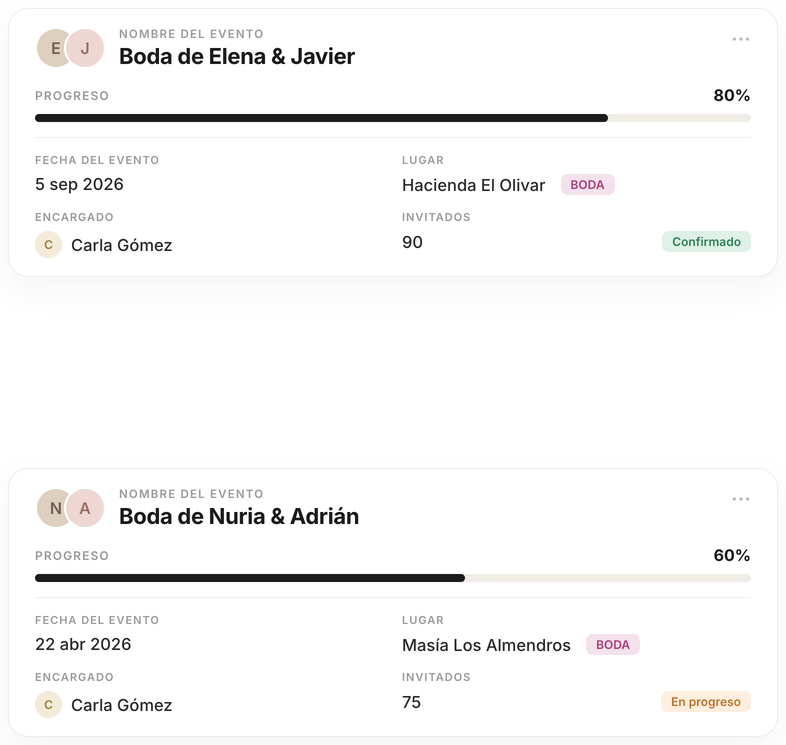Click the N avatar on the Nuria & Adrián card
786x745 pixels.
click(x=53, y=508)
